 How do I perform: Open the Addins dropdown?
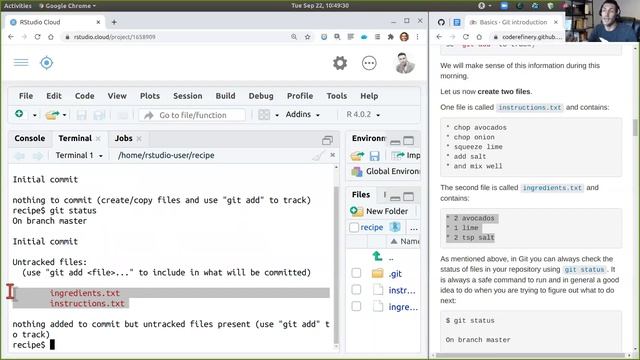[302, 115]
